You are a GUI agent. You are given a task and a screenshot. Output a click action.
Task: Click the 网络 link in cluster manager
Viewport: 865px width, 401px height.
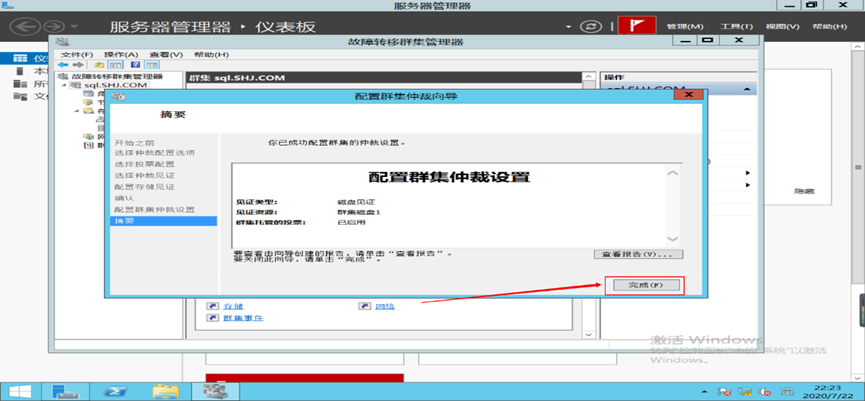pos(386,306)
